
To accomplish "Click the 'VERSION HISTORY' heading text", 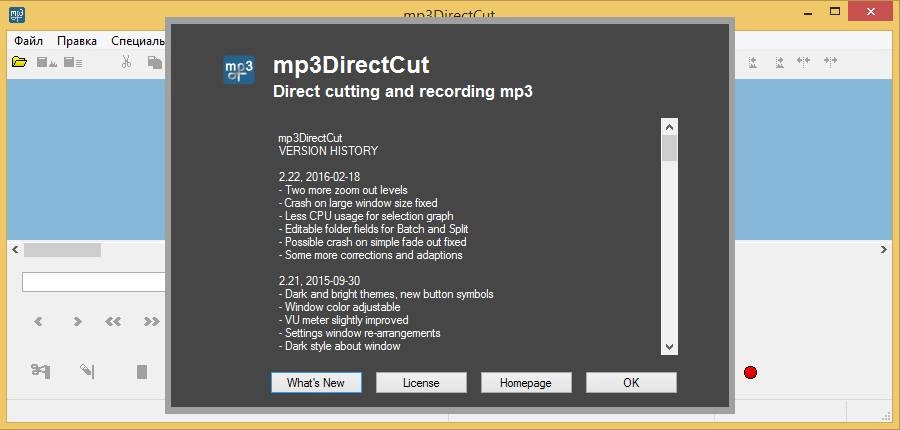I will click(x=328, y=151).
